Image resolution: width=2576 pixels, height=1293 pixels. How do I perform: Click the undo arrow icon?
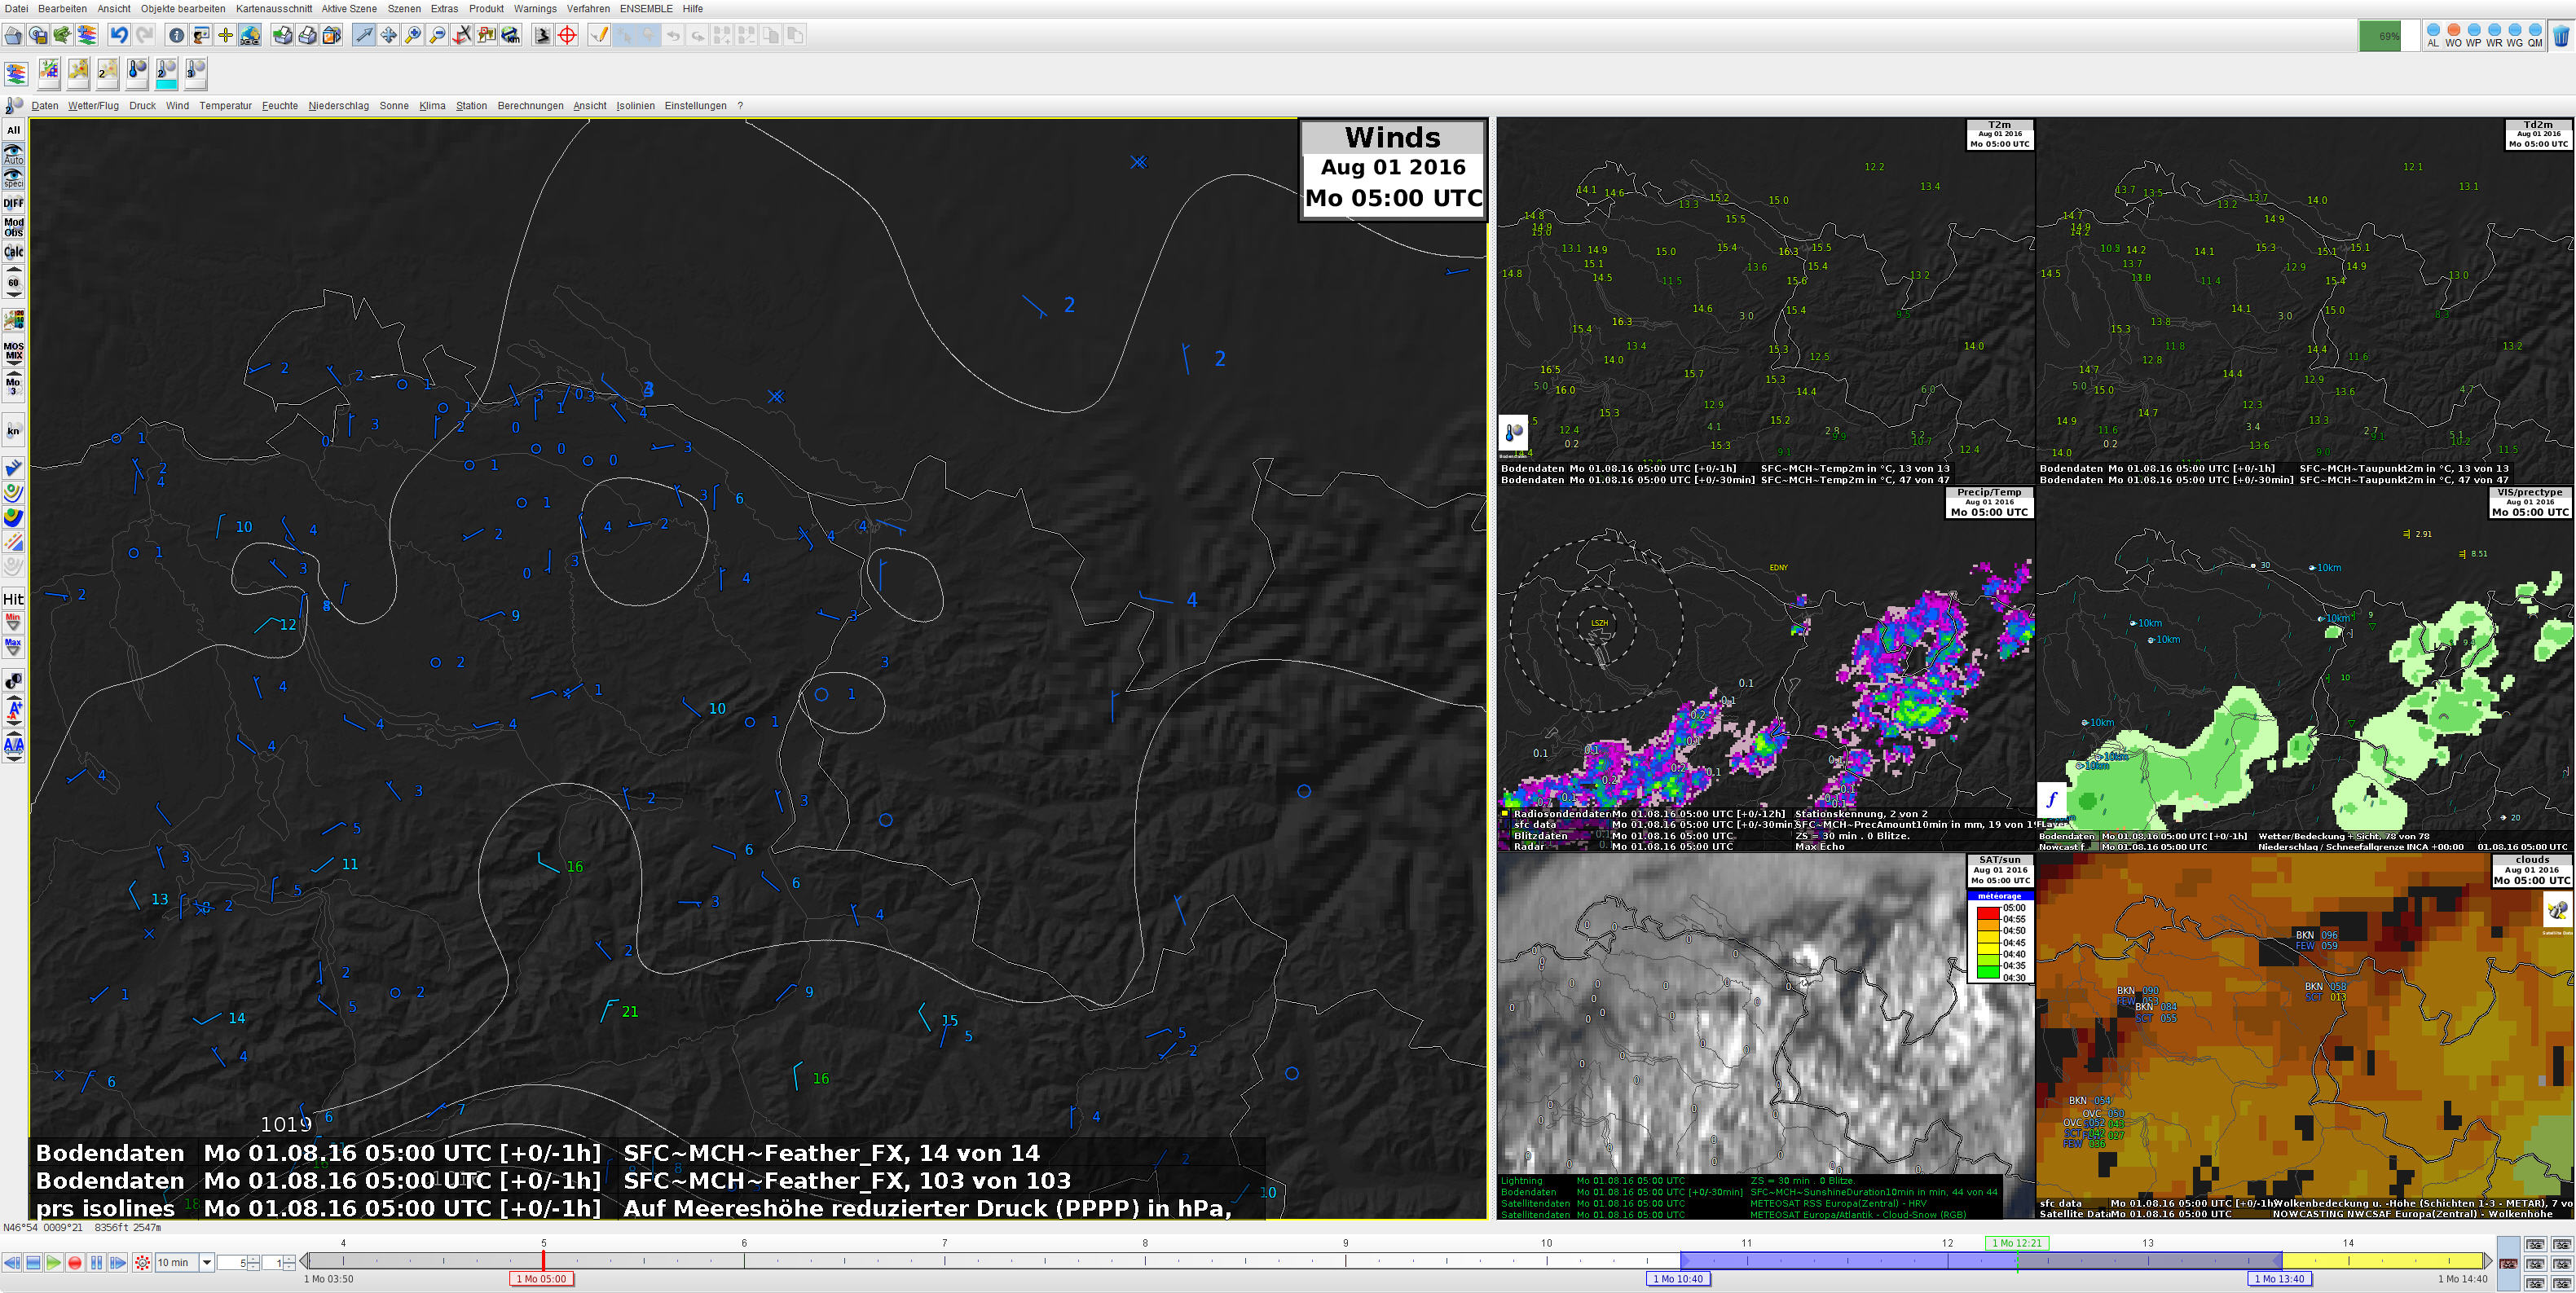click(x=119, y=36)
